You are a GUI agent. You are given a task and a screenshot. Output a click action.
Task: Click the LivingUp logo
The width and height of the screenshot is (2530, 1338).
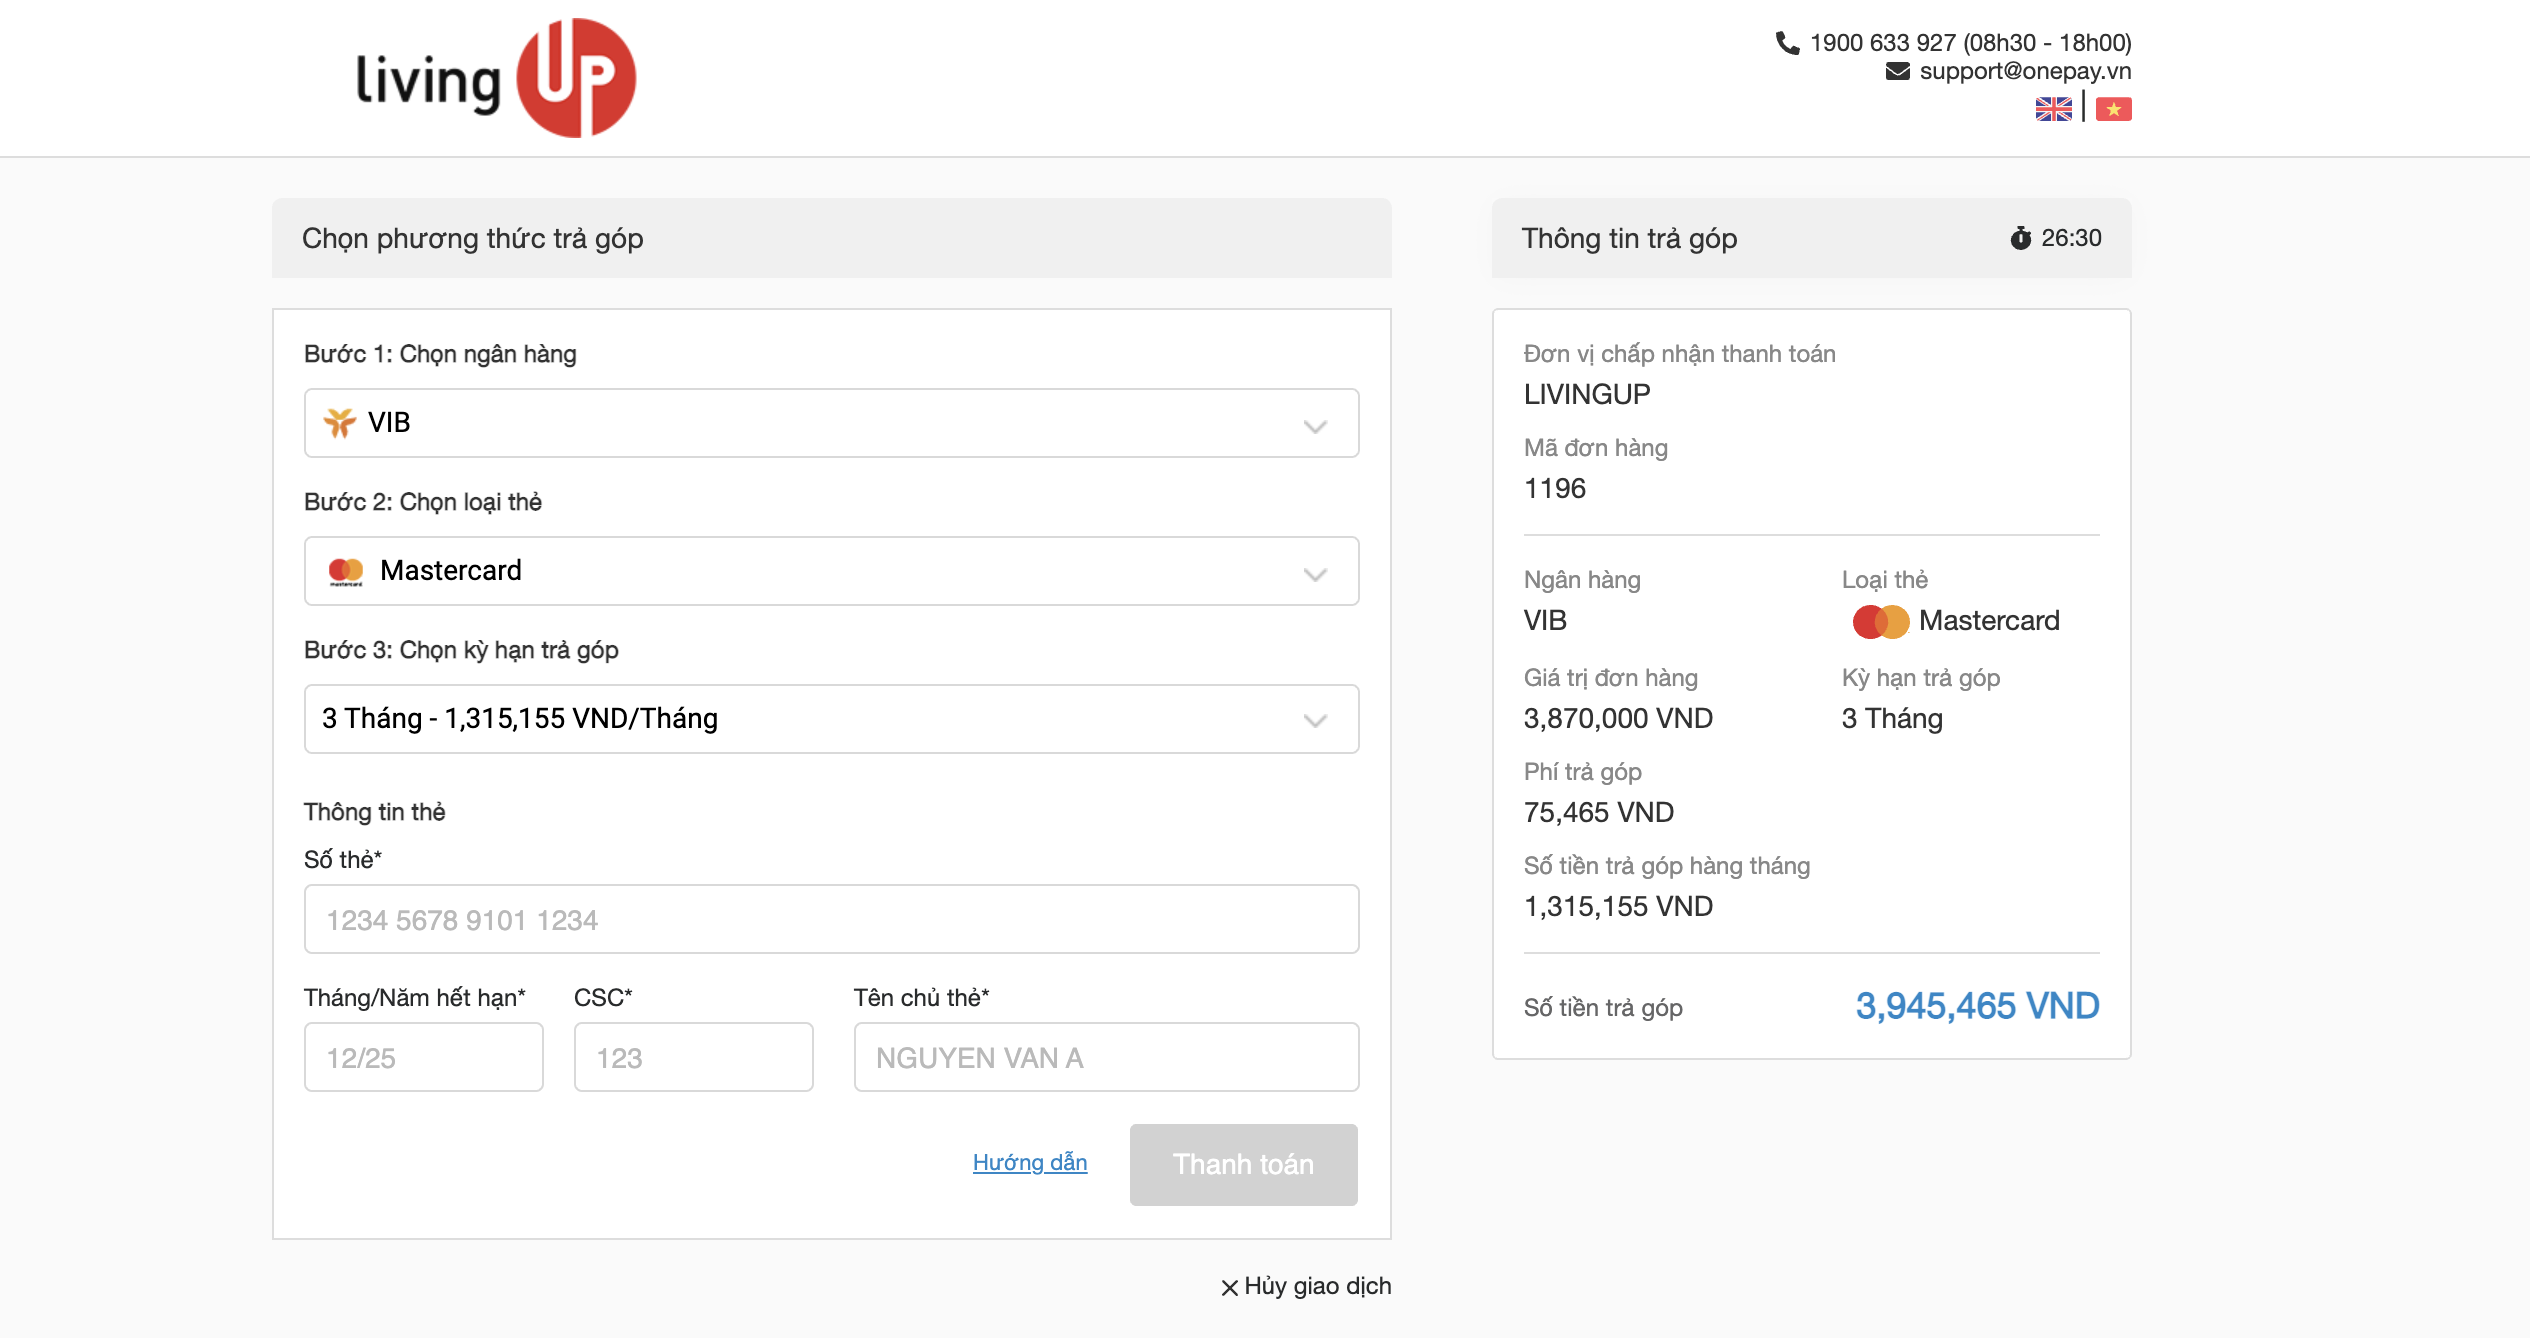(x=496, y=78)
